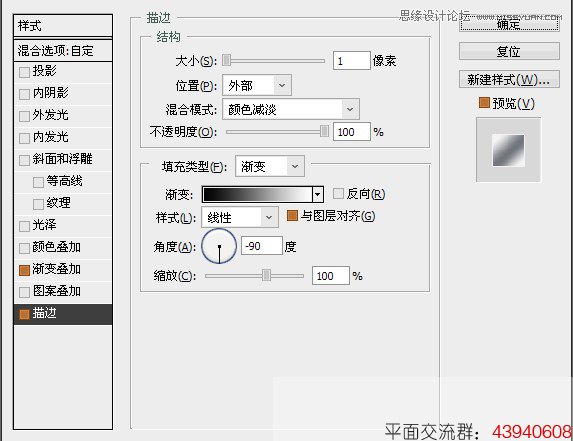The height and width of the screenshot is (441, 573).
Task: Enable the 投影 drop shadow checkbox
Action: click(24, 72)
